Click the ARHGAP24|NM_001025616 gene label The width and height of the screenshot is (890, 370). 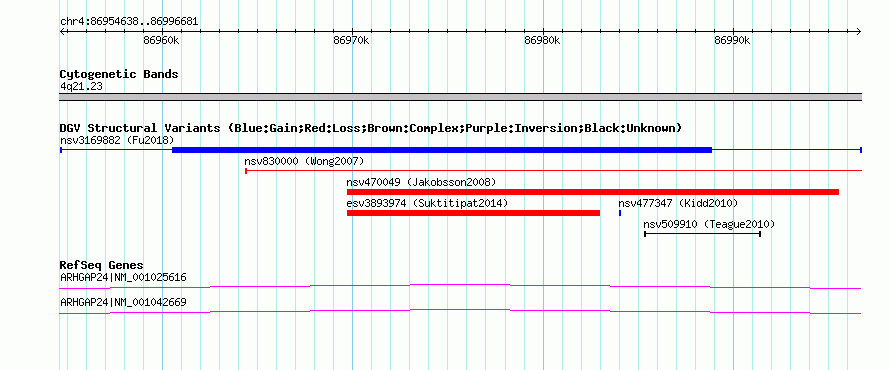[x=123, y=278]
